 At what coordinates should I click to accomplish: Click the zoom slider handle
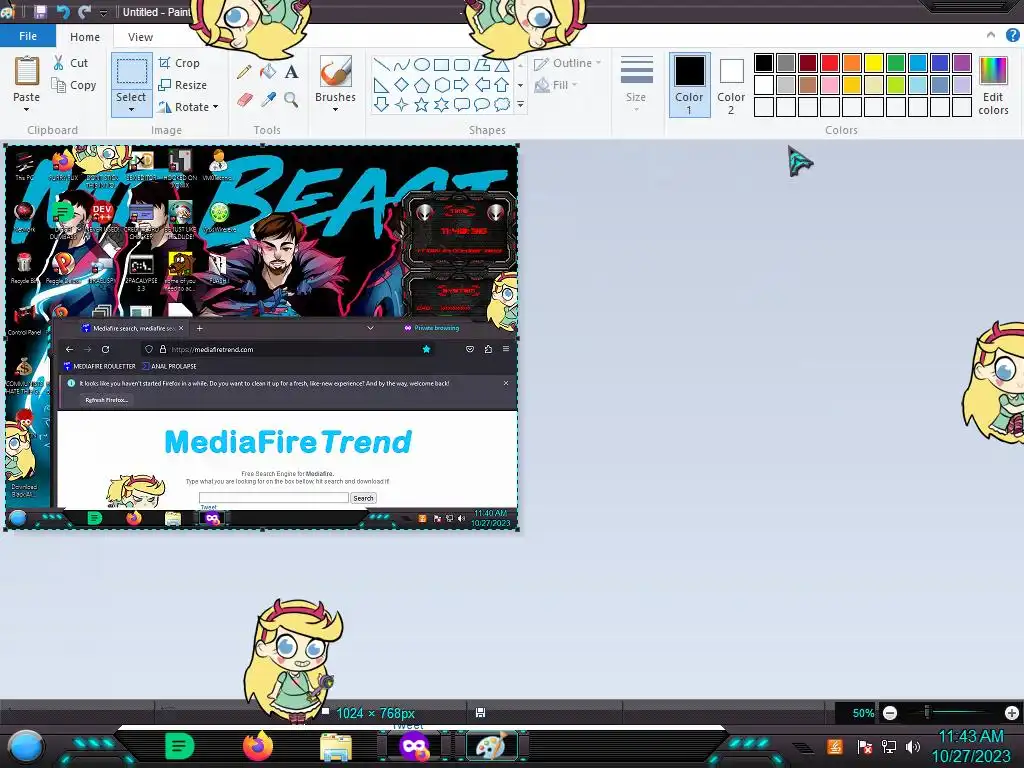click(927, 712)
